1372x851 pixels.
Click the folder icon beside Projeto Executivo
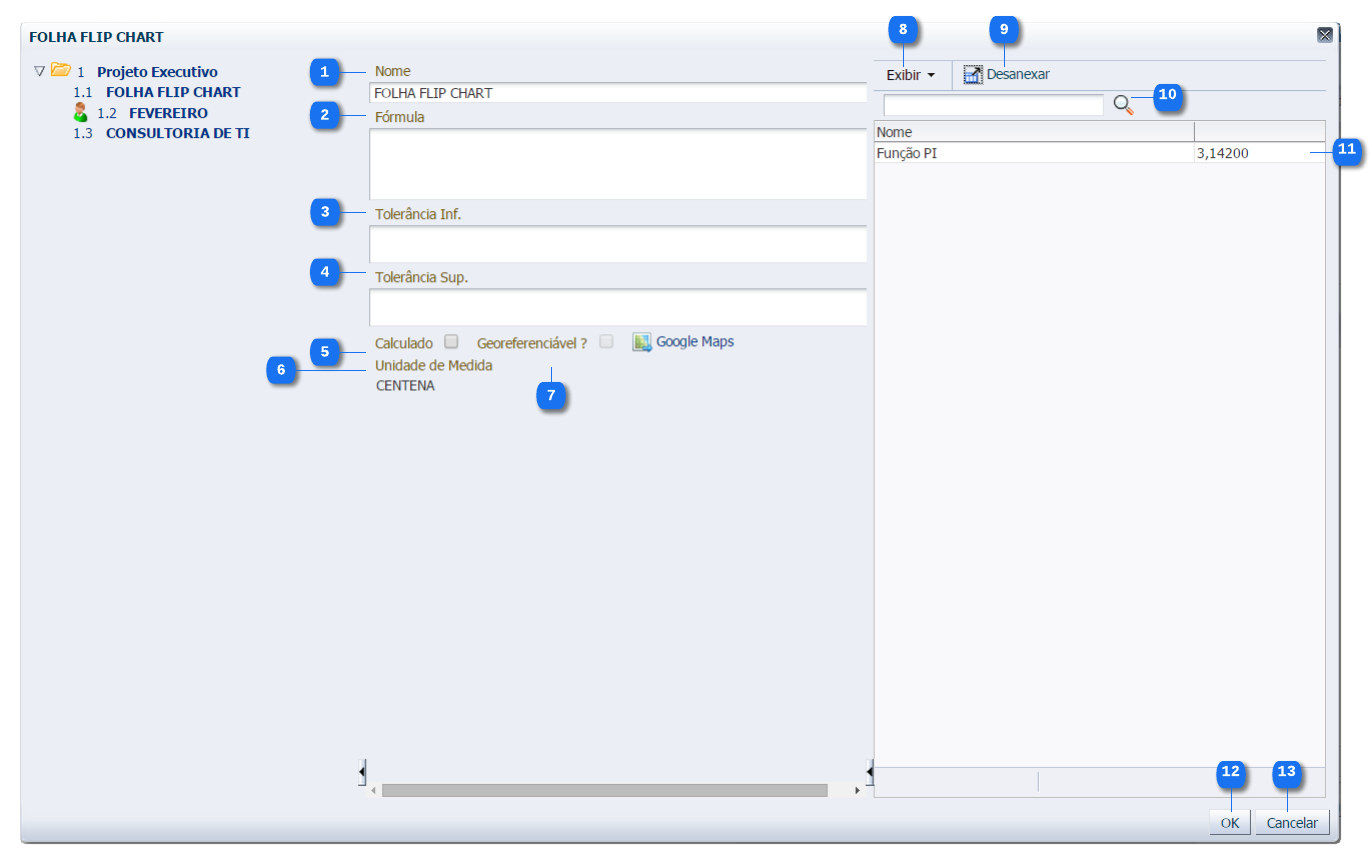tap(61, 71)
